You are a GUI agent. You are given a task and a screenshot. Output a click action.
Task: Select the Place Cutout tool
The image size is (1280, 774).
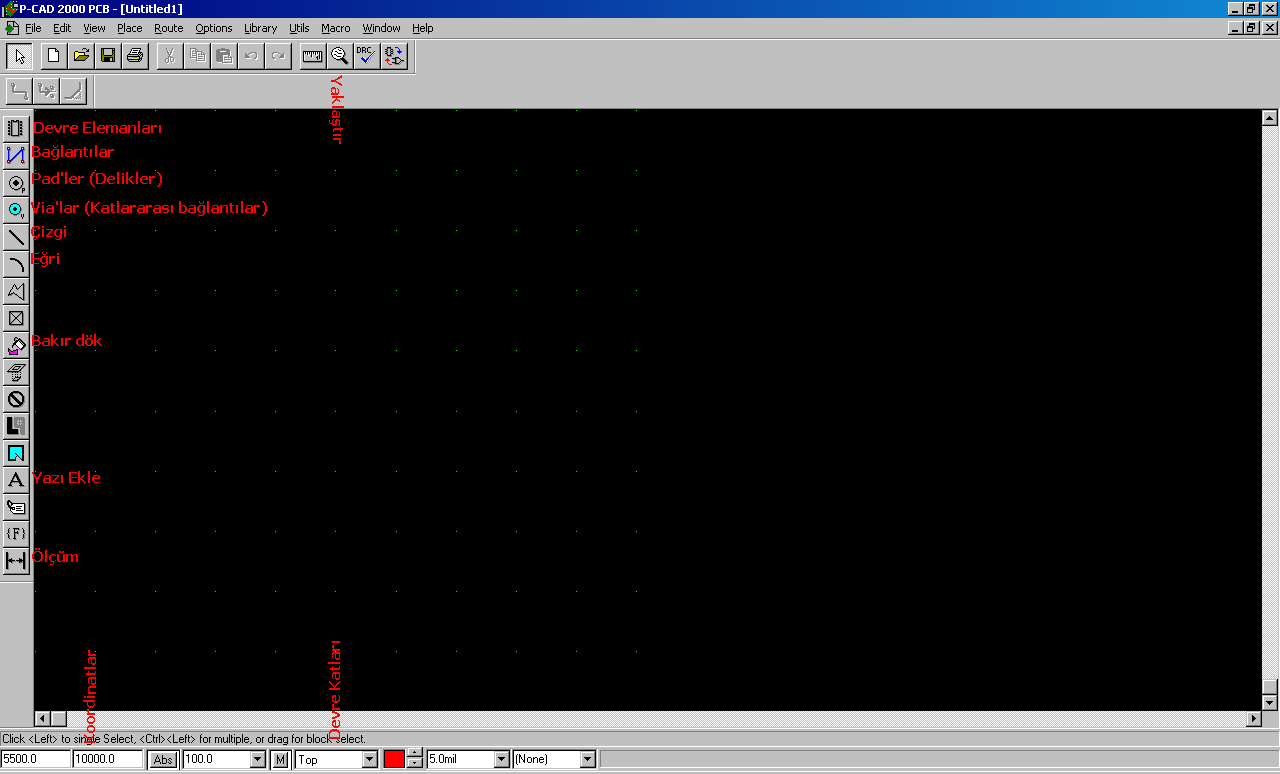pos(16,372)
